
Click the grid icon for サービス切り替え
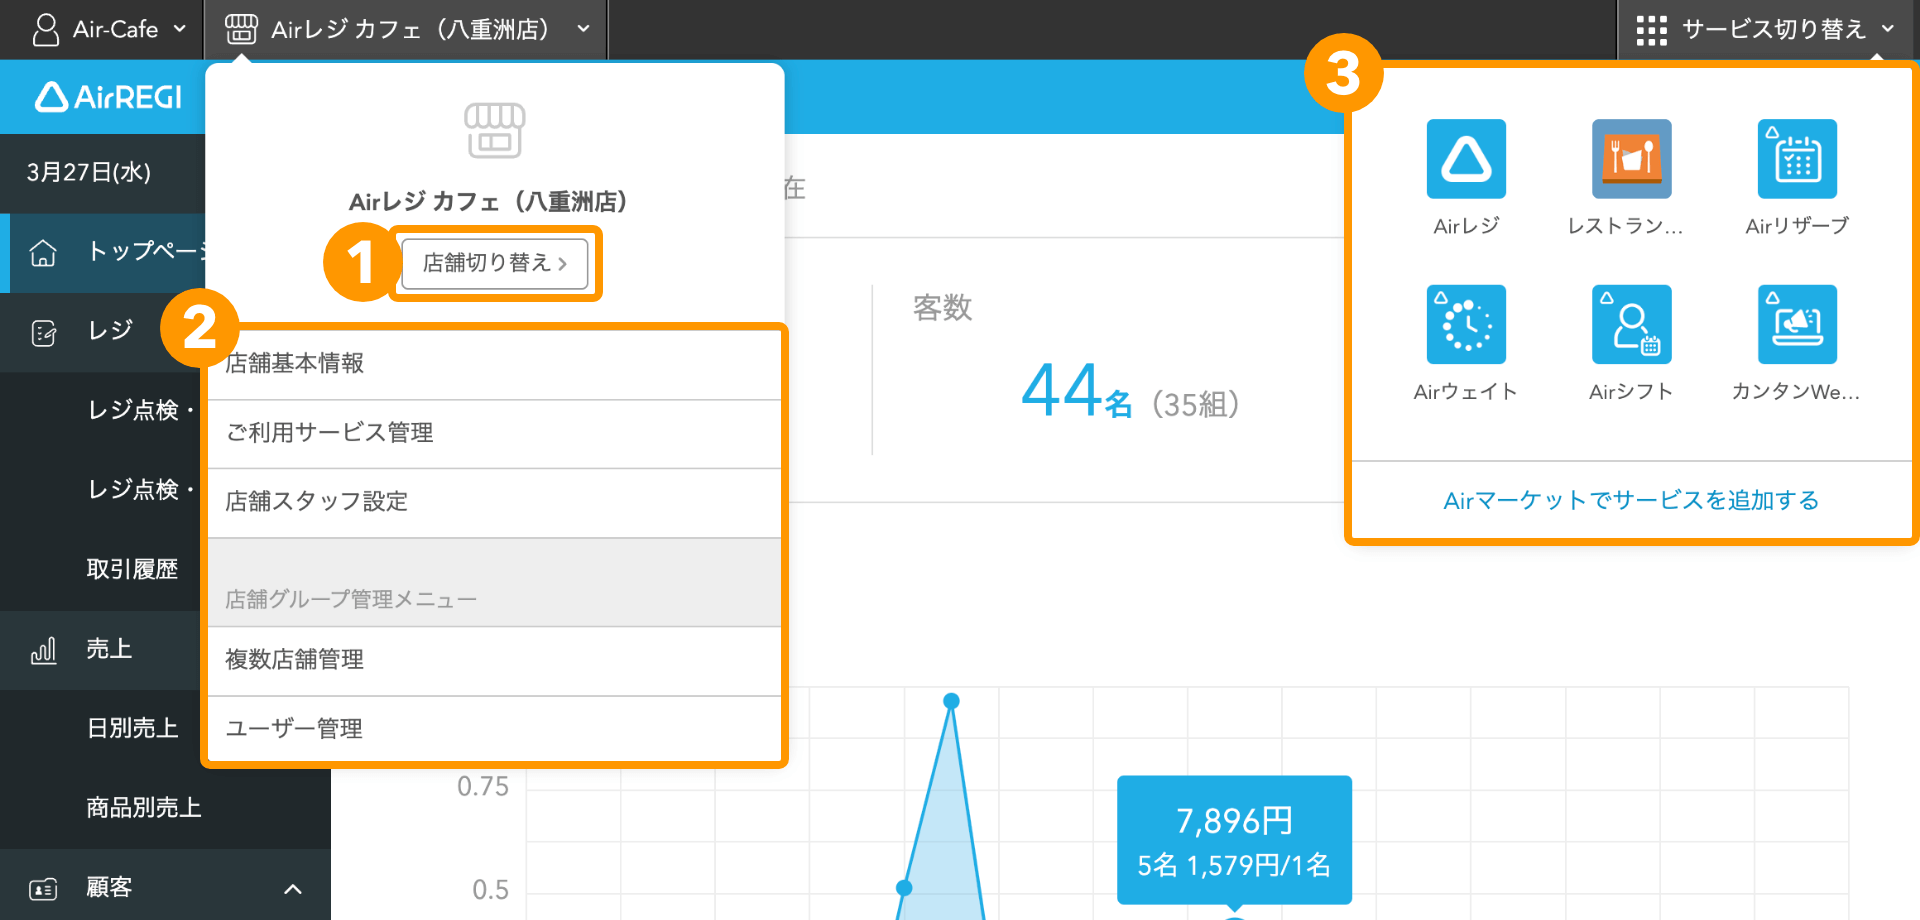point(1651,30)
